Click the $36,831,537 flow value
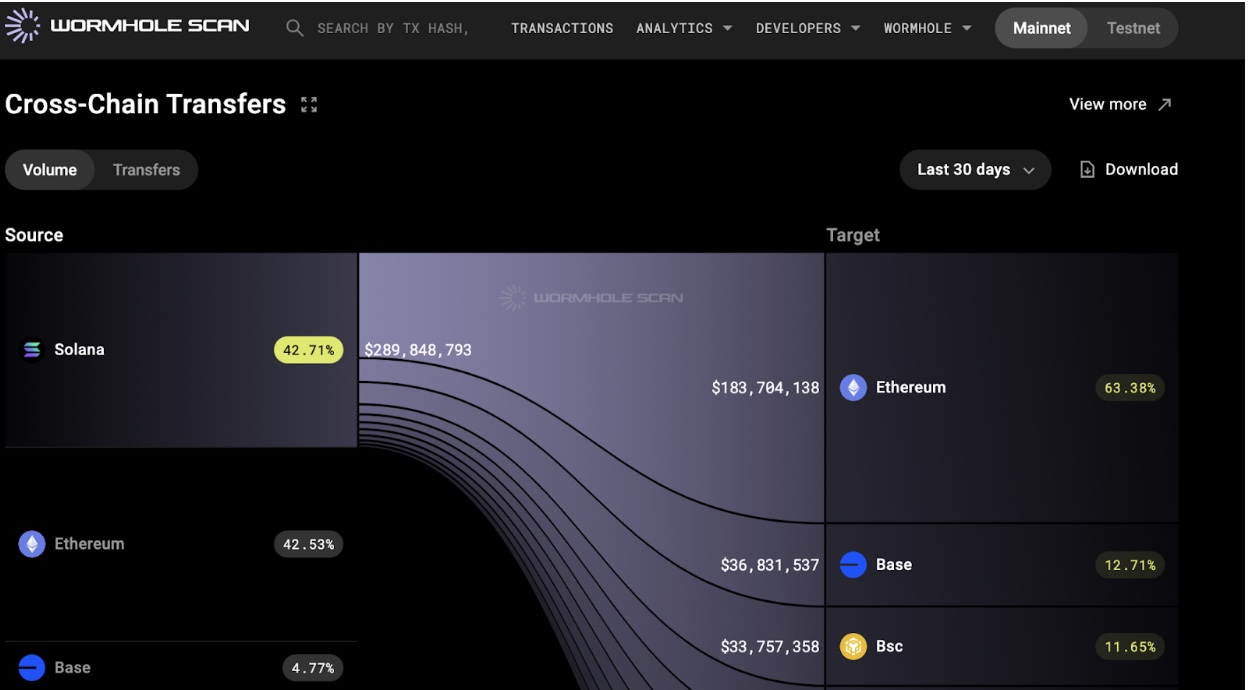The height and width of the screenshot is (690, 1248). click(770, 565)
